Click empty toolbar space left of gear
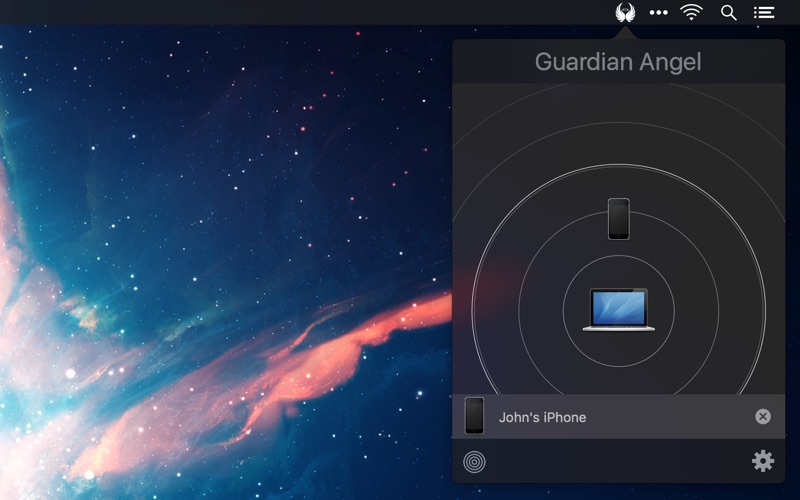The image size is (800, 500). 620,462
